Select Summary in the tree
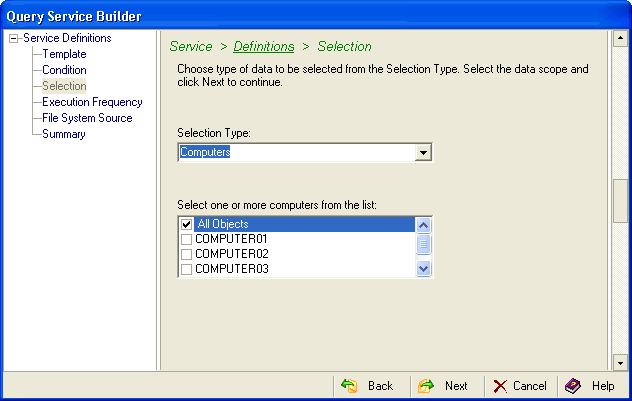Image resolution: width=632 pixels, height=401 pixels. (x=63, y=134)
